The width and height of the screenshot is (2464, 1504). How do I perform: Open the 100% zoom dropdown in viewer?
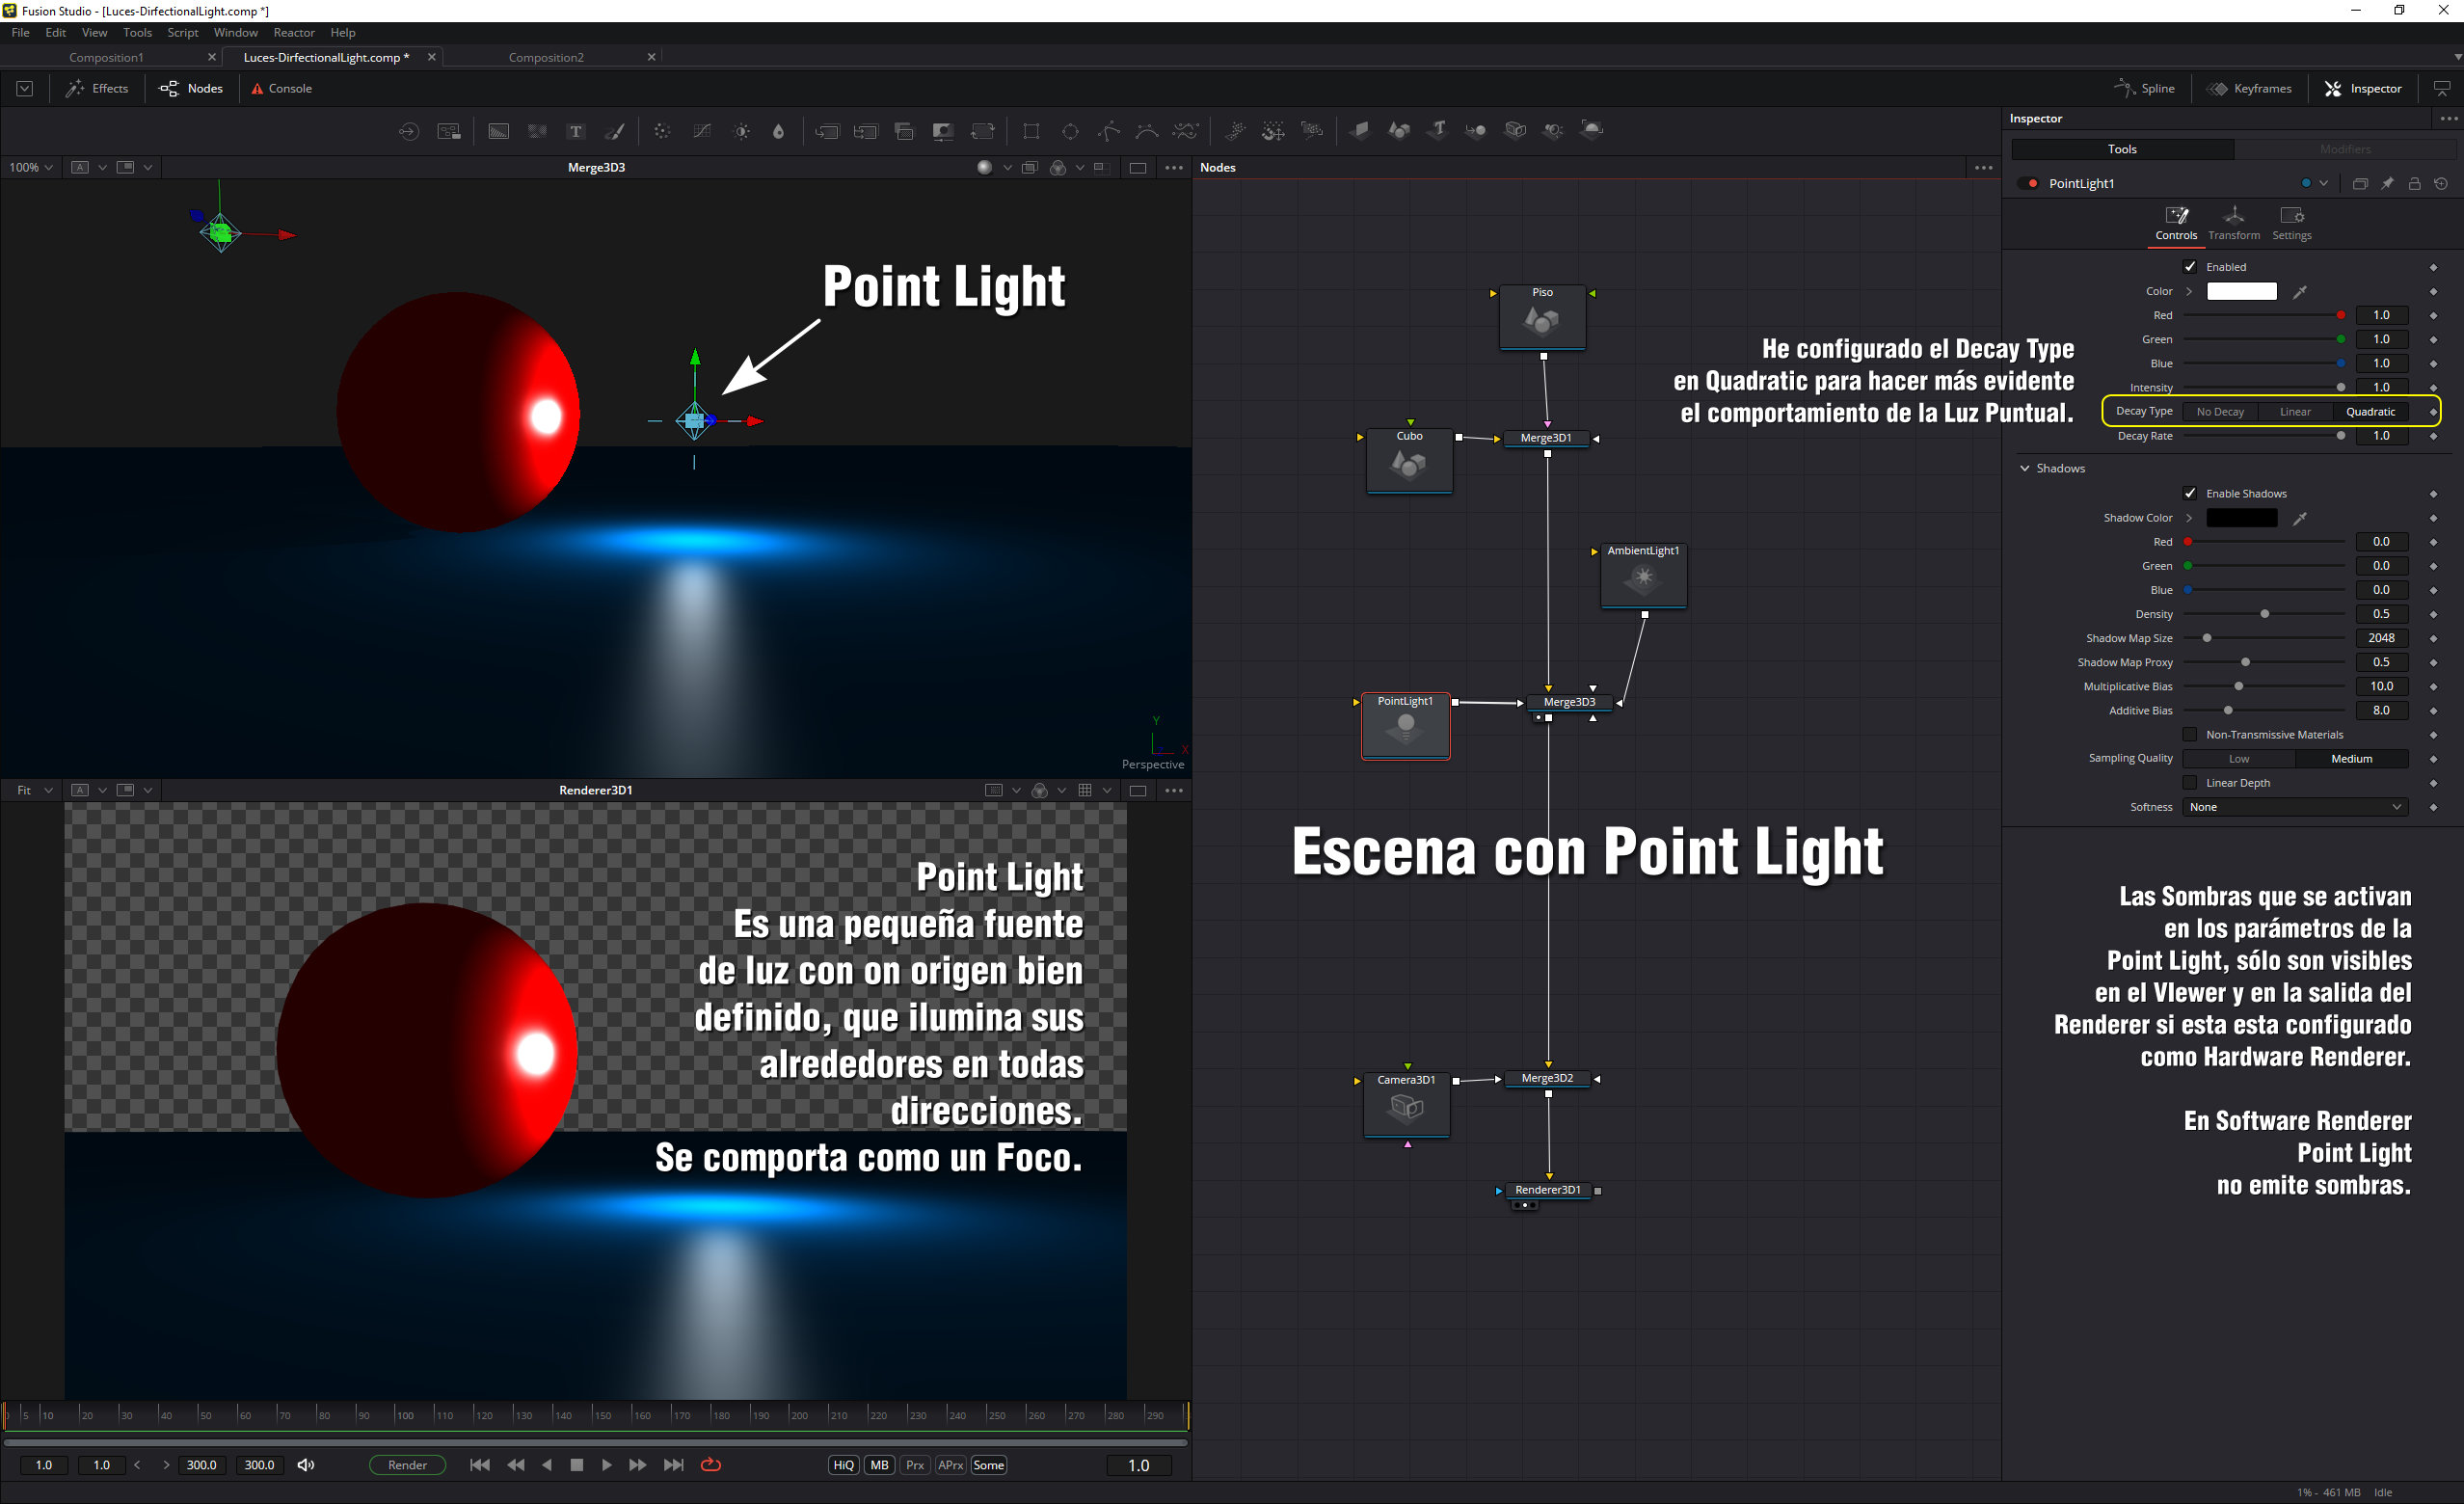pos(31,167)
